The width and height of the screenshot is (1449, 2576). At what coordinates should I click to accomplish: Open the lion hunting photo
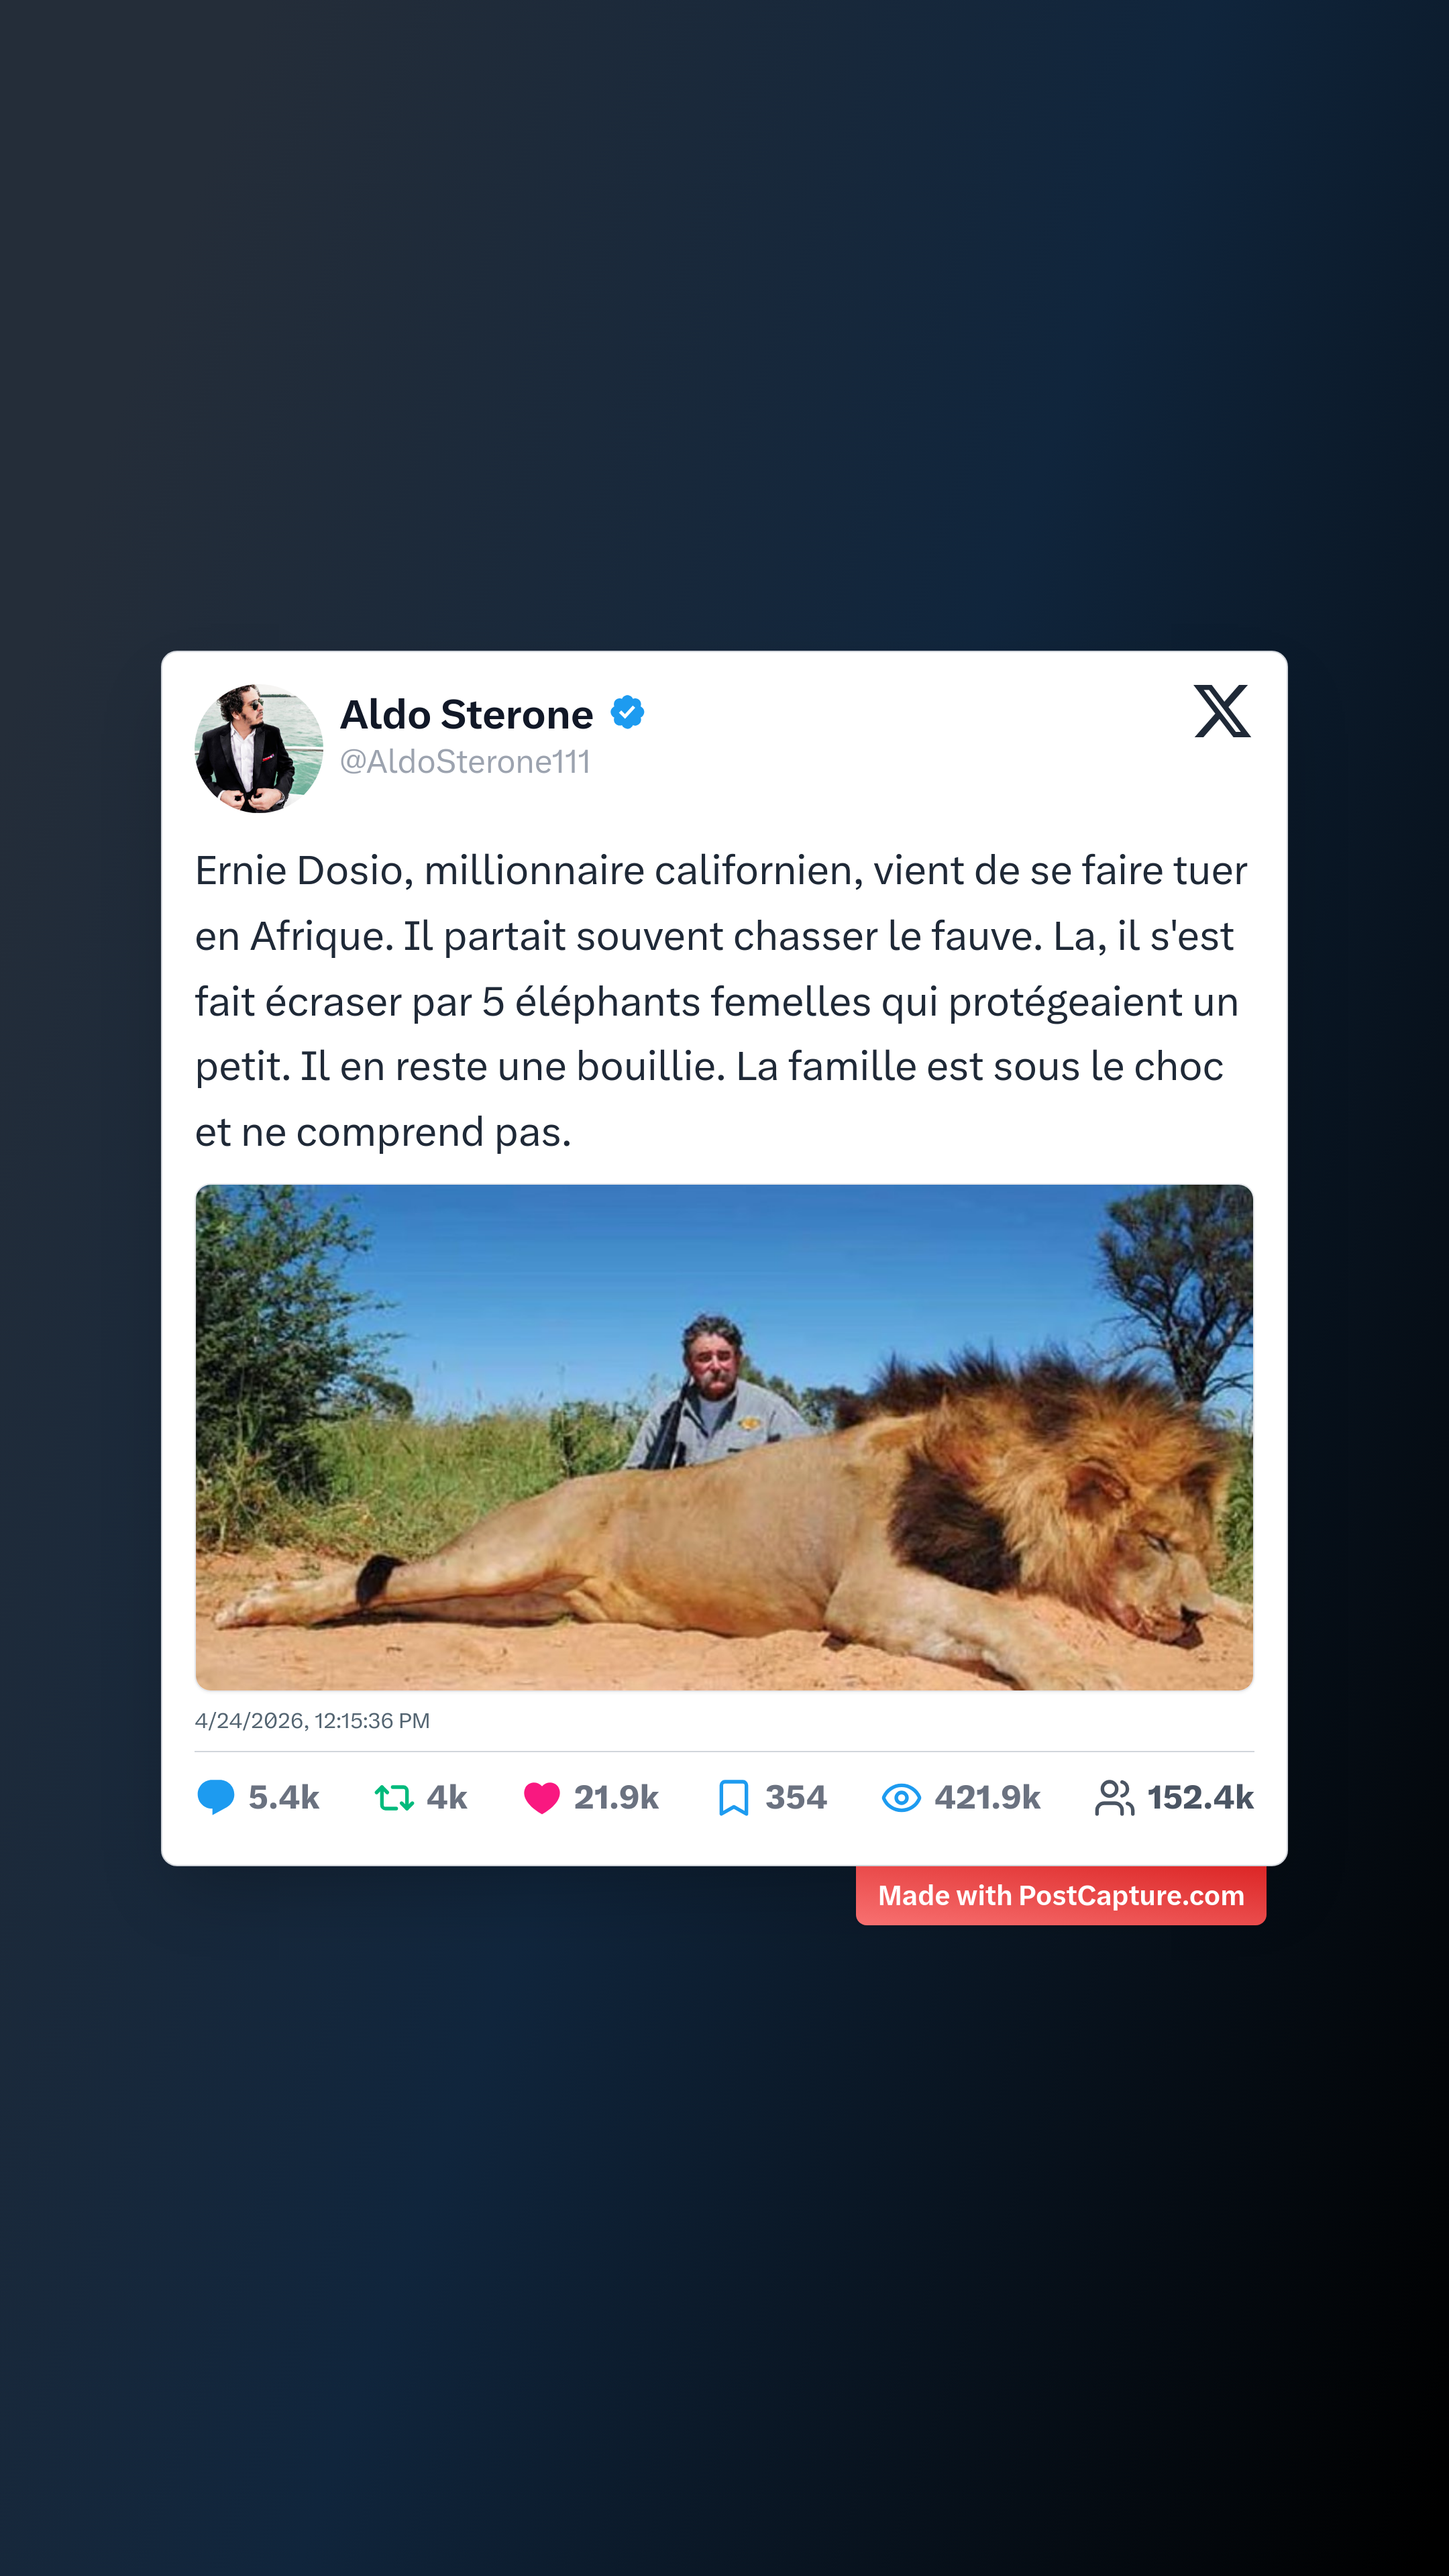click(x=724, y=1437)
